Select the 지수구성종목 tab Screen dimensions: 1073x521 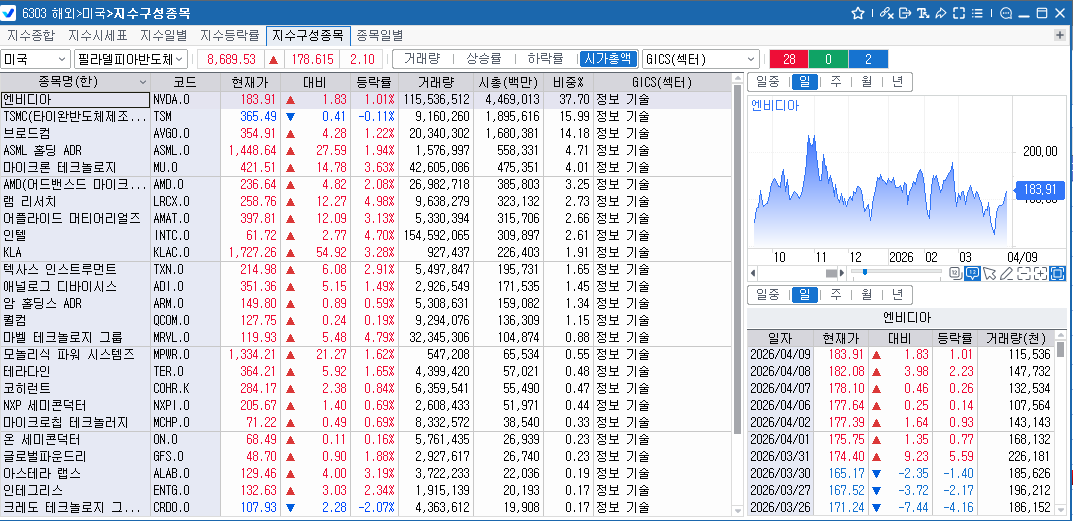point(309,36)
